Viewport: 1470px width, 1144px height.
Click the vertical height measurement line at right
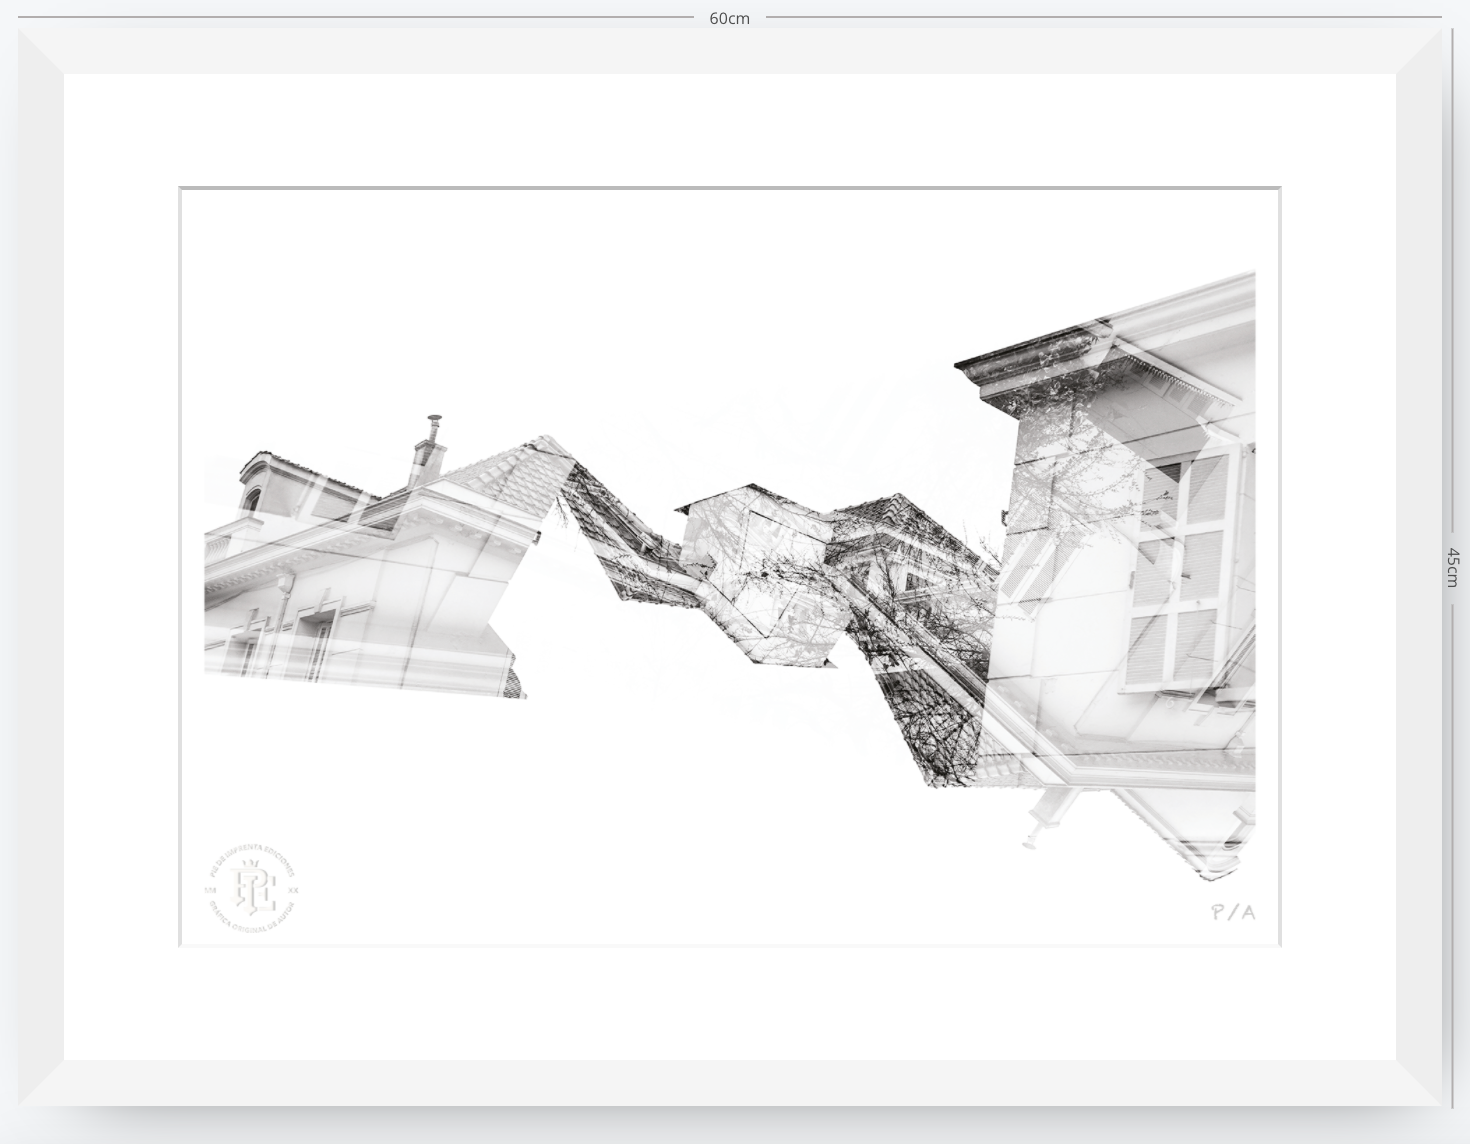[x=1452, y=566]
